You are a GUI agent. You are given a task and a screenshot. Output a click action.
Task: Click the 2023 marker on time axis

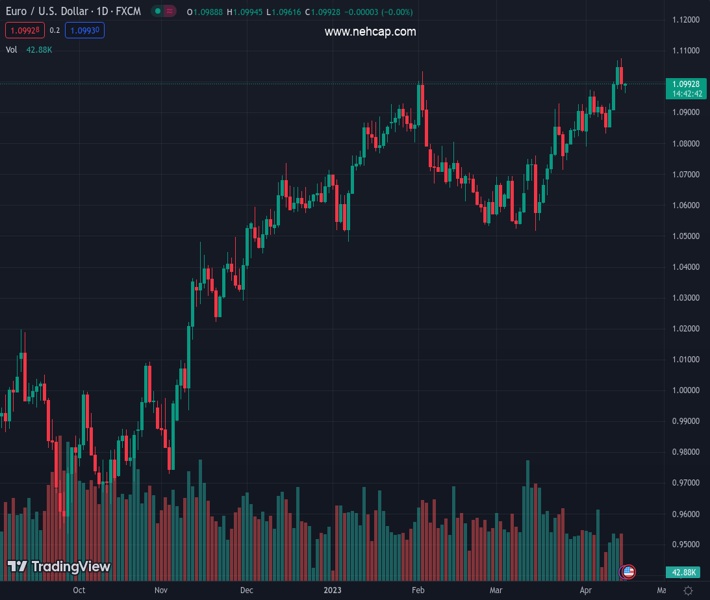332,591
